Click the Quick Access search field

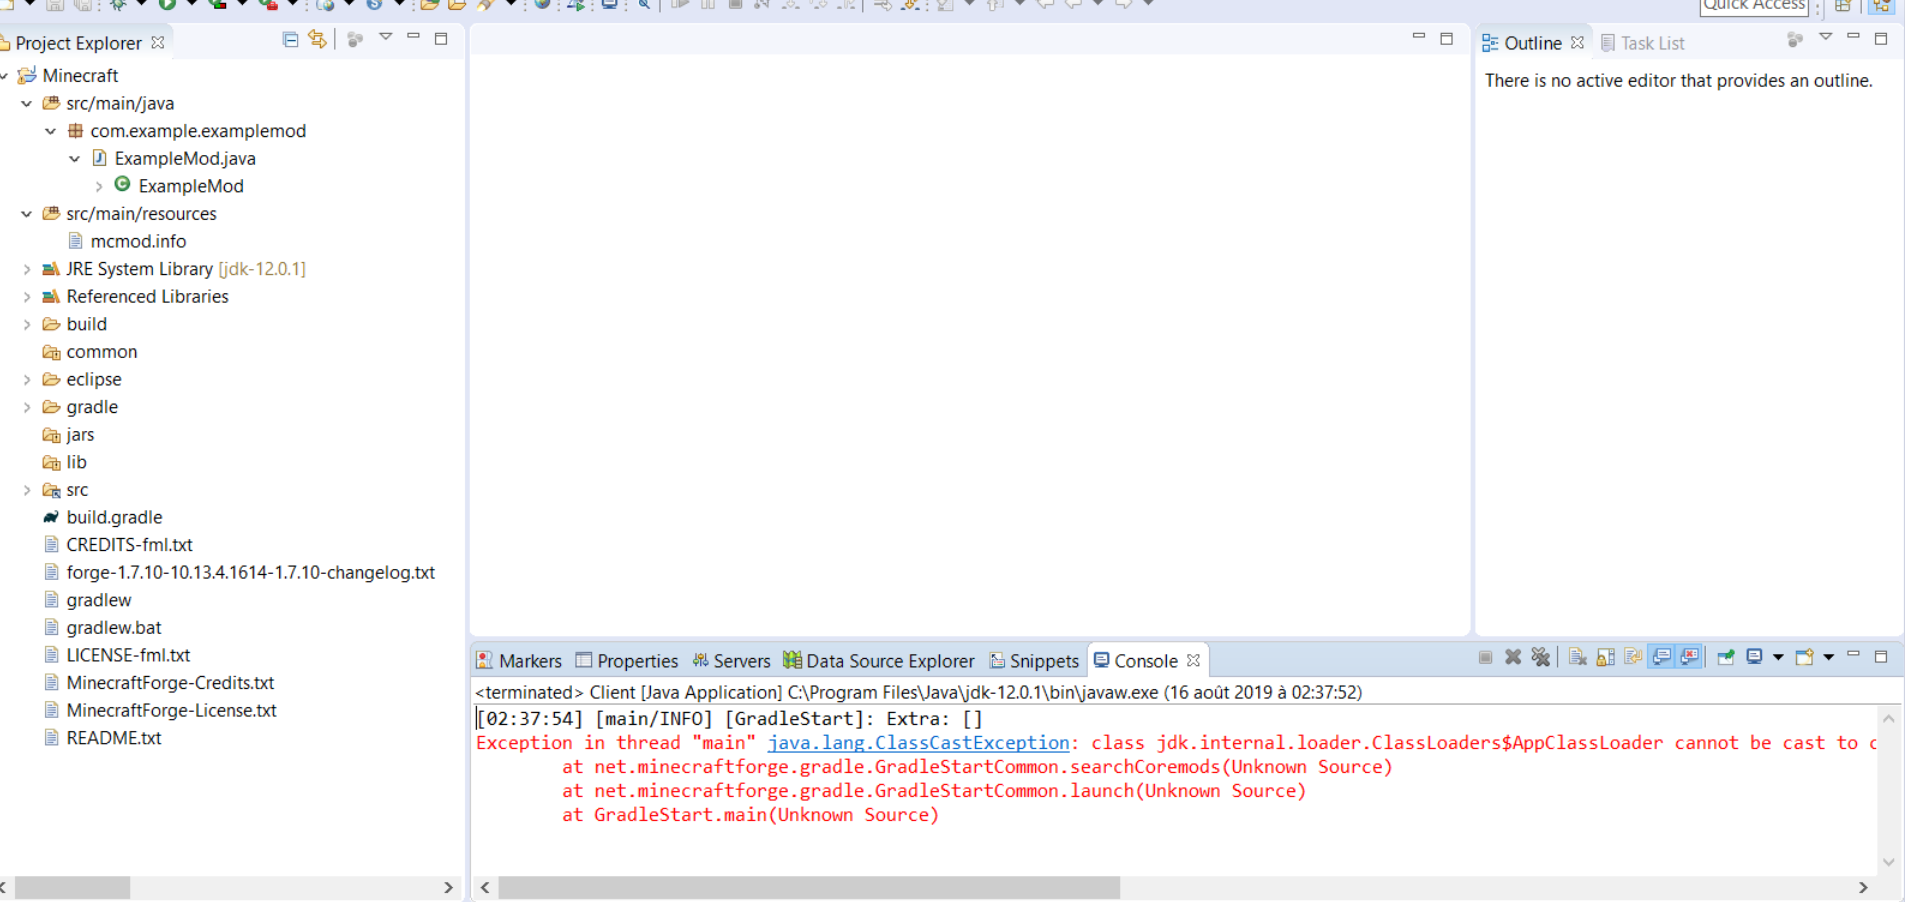pos(1754,6)
